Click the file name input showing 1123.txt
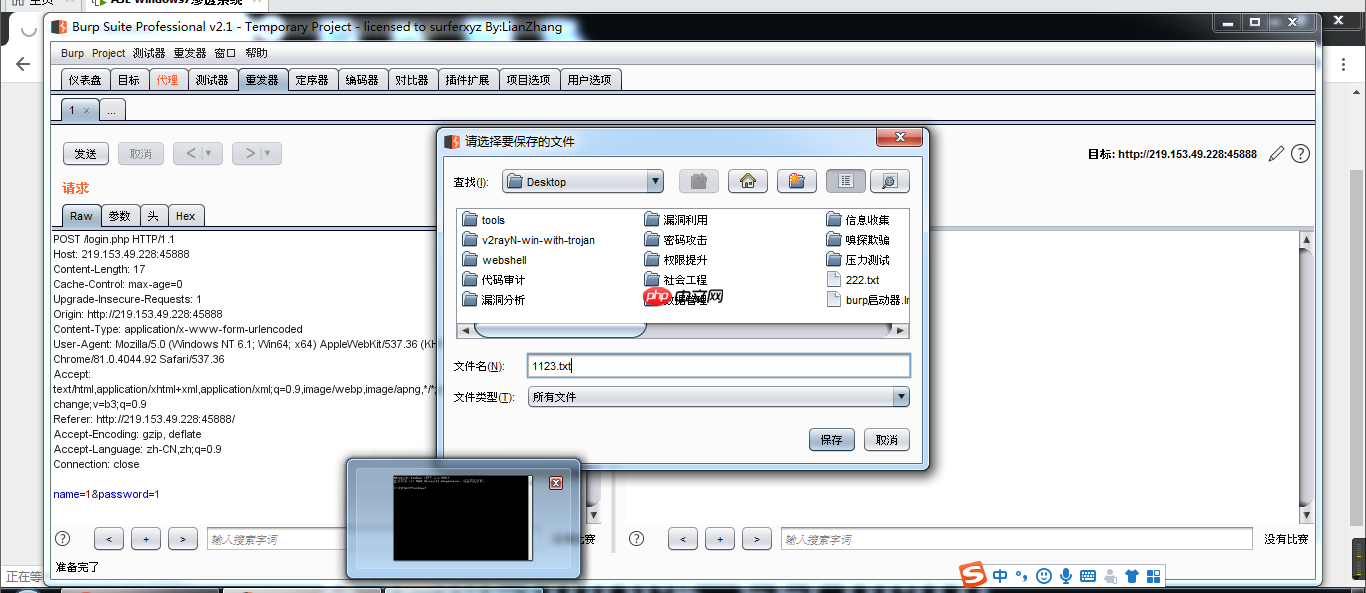 click(716, 366)
